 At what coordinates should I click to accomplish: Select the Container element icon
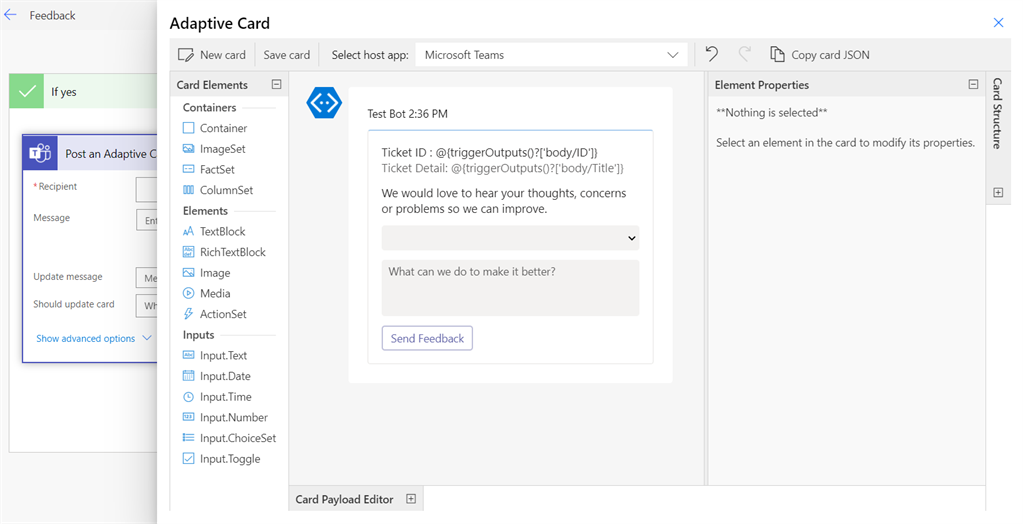coord(189,128)
